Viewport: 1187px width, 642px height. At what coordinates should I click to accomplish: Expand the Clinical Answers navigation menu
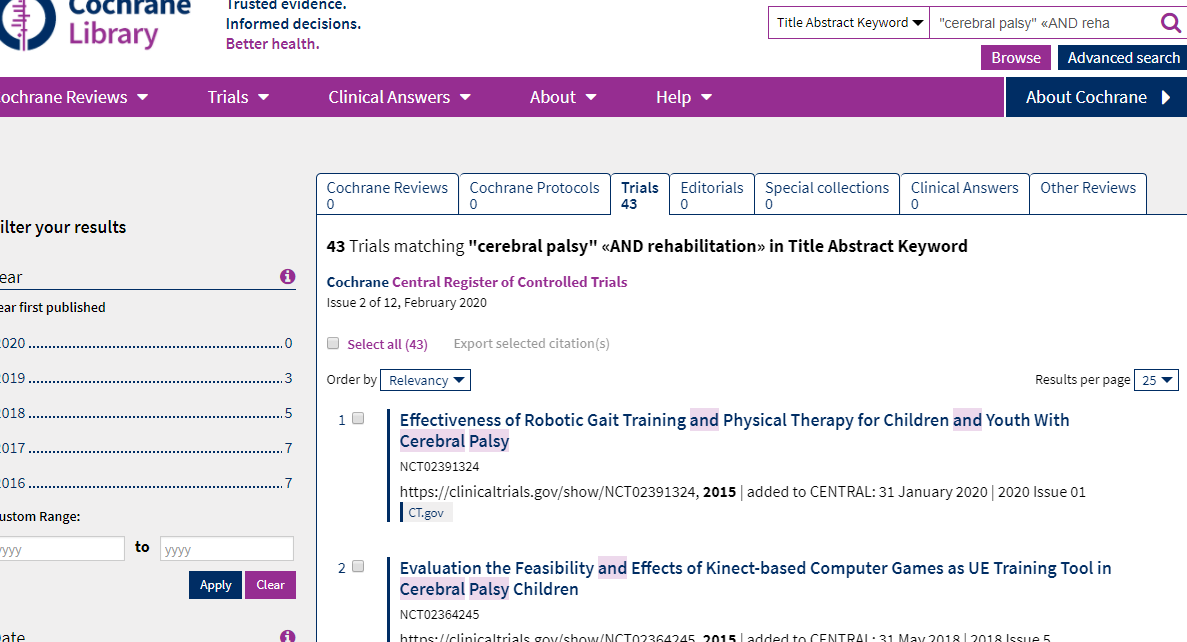[x=398, y=97]
